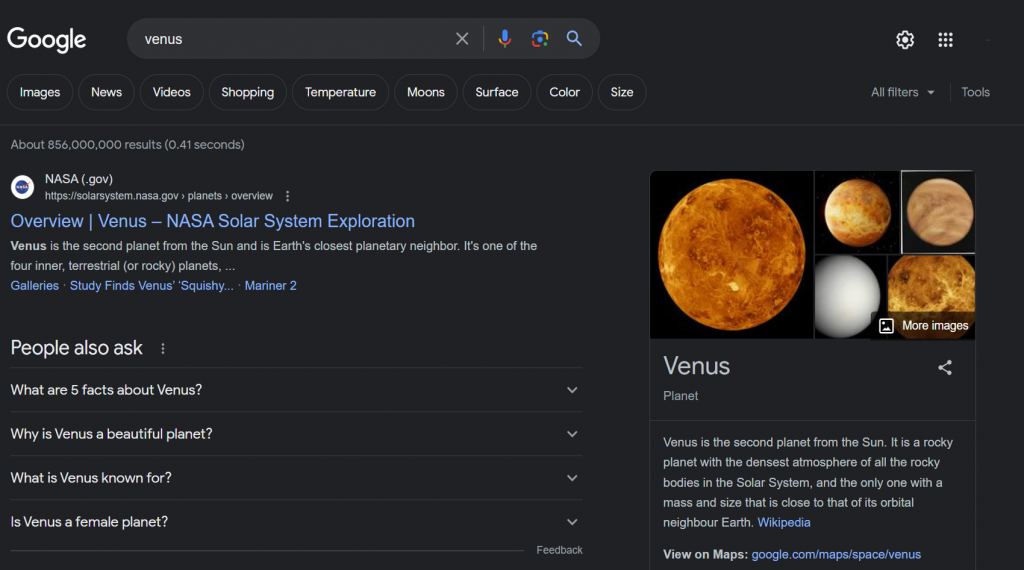
Task: Open google.com/maps/space/venus link
Action: 836,554
